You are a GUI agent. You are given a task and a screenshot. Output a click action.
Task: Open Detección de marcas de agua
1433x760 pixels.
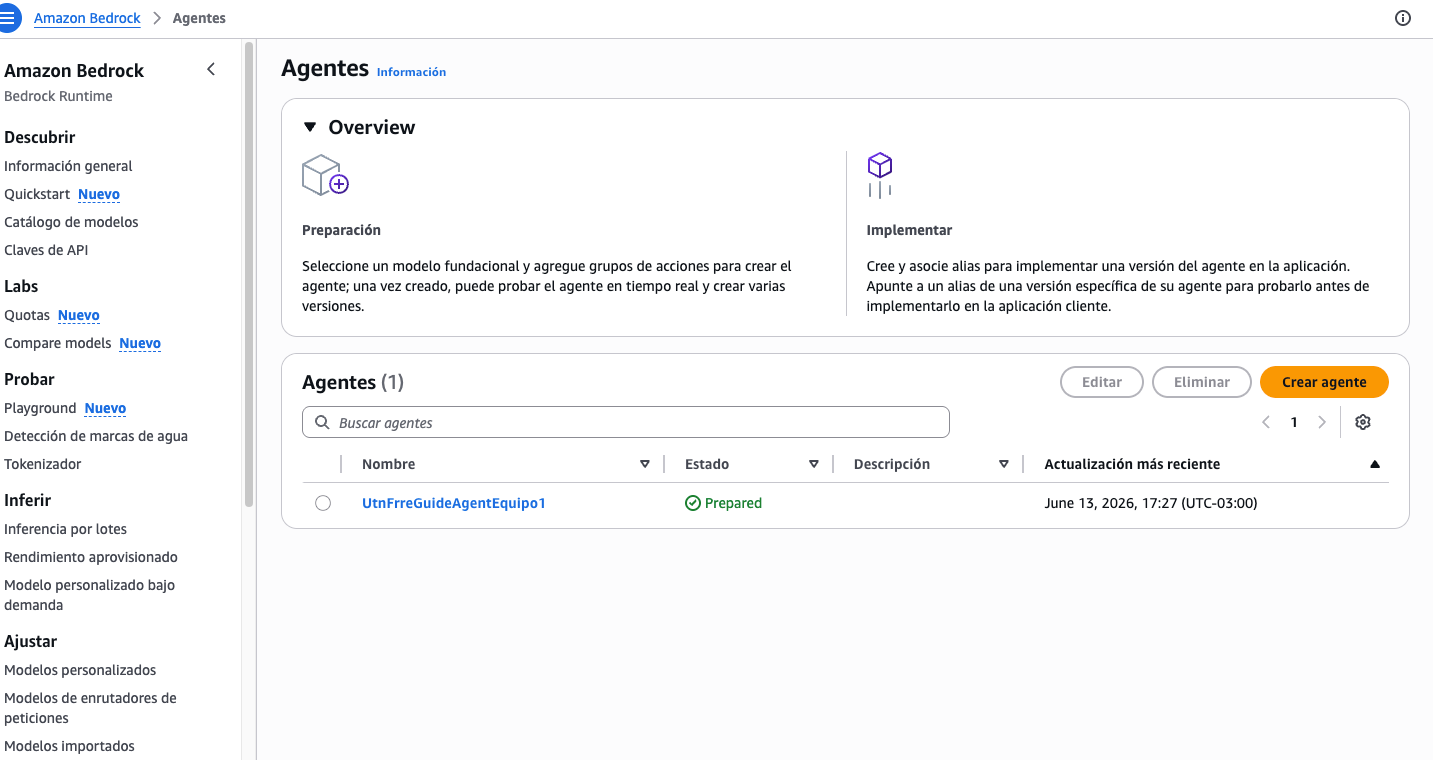pyautogui.click(x=96, y=436)
